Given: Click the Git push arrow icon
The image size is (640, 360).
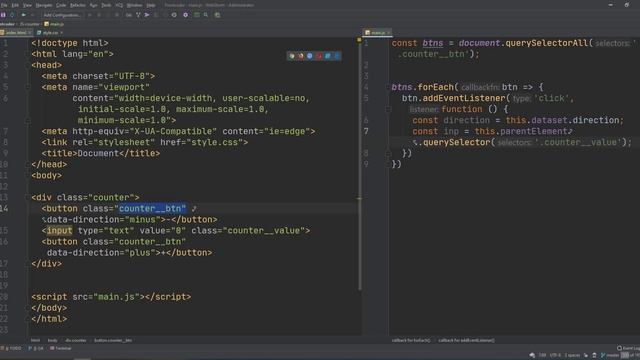Looking at the screenshot, I should (x=147, y=15).
